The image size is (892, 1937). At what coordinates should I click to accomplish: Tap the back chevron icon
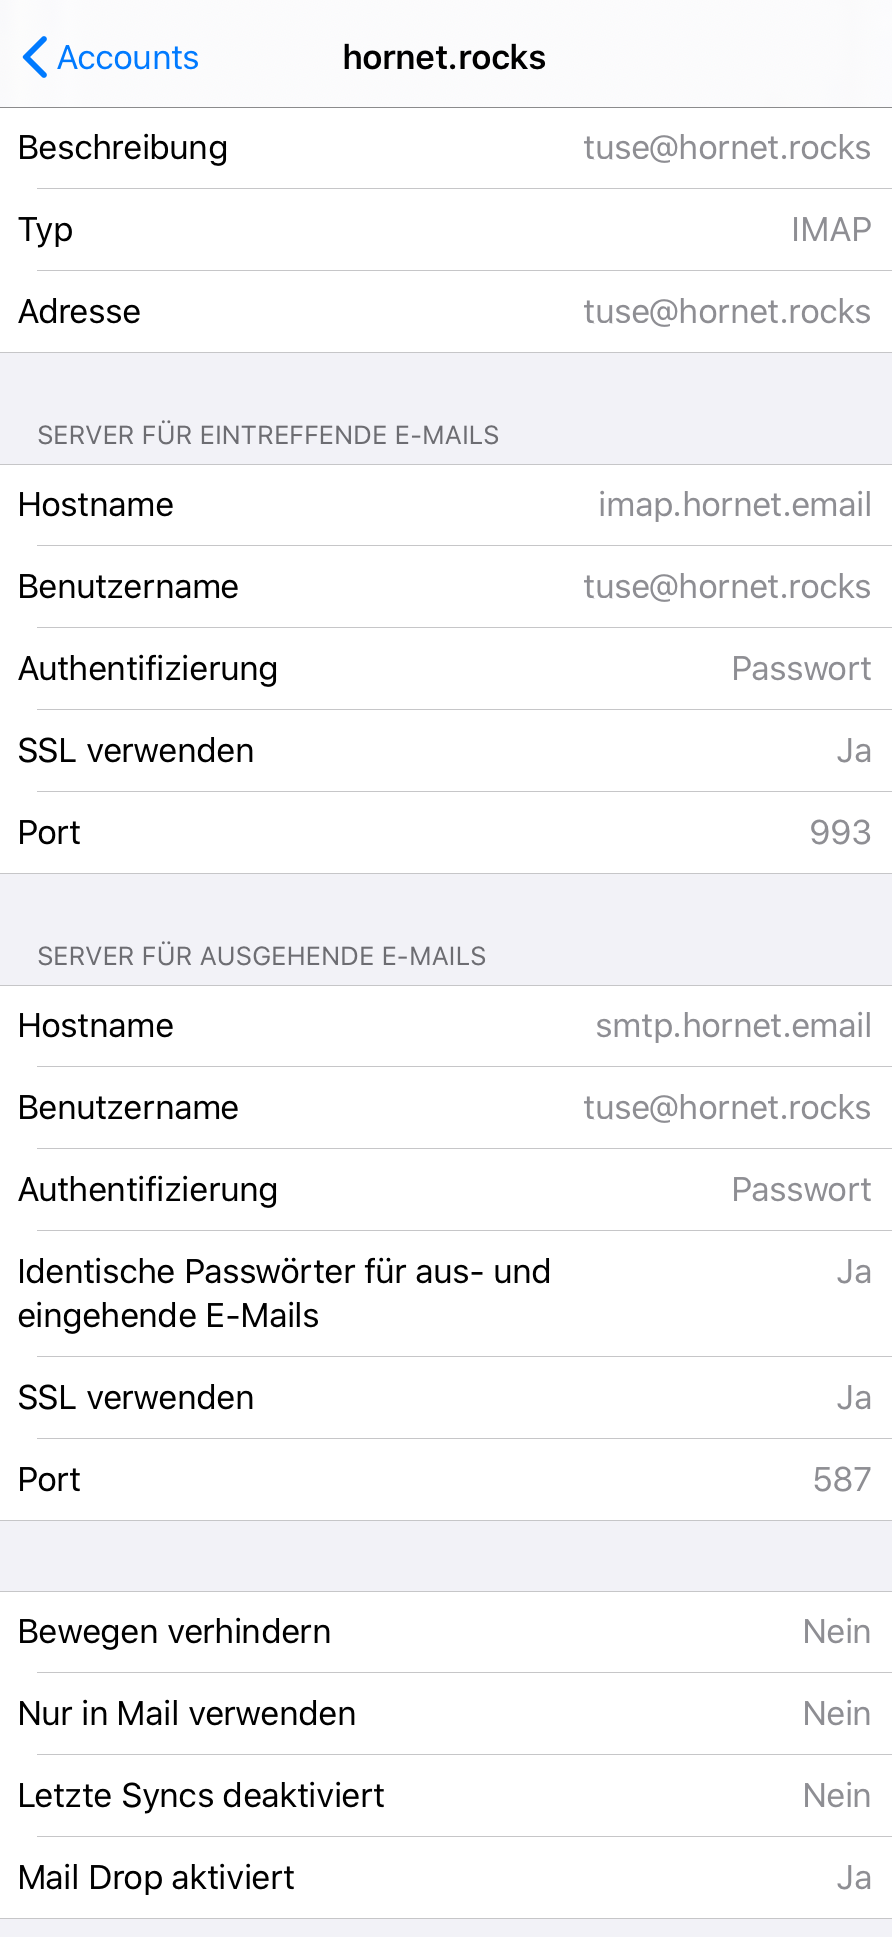(34, 57)
